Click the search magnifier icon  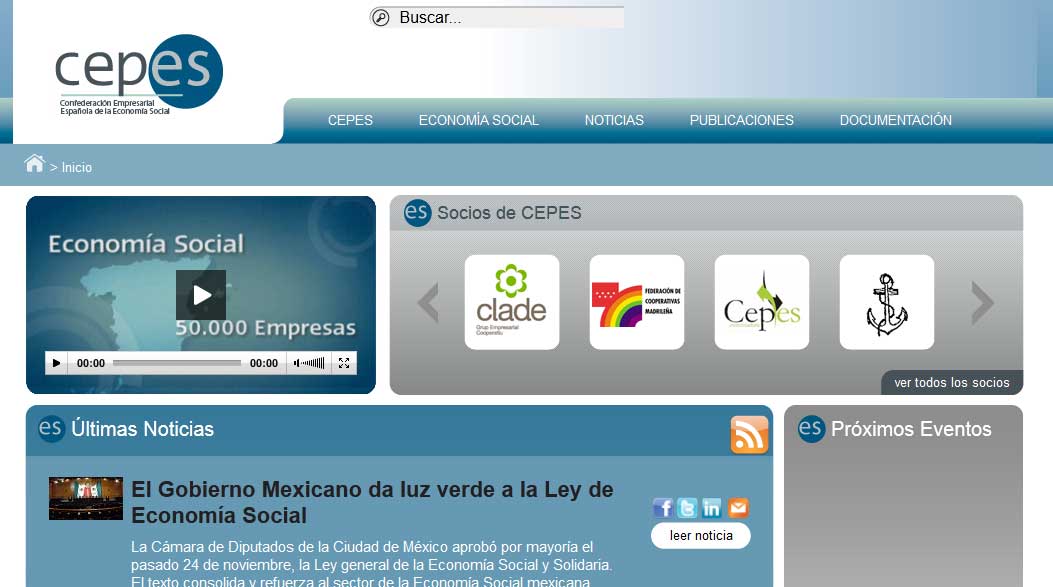[381, 18]
